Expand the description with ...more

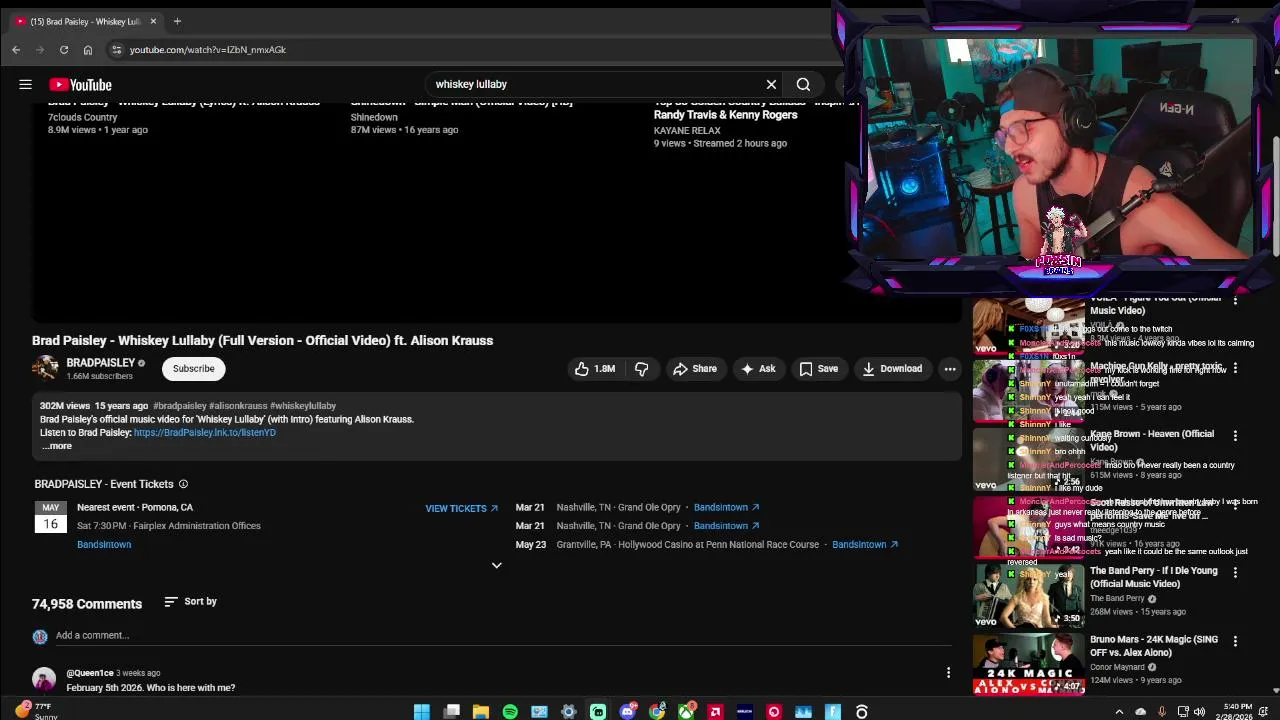[x=57, y=446]
